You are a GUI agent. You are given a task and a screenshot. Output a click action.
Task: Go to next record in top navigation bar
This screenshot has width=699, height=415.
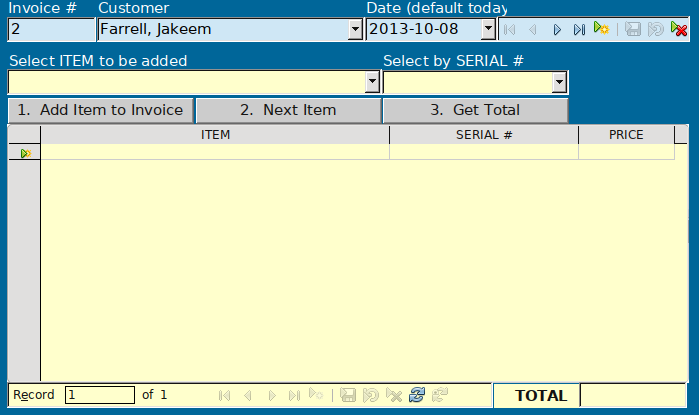[557, 30]
